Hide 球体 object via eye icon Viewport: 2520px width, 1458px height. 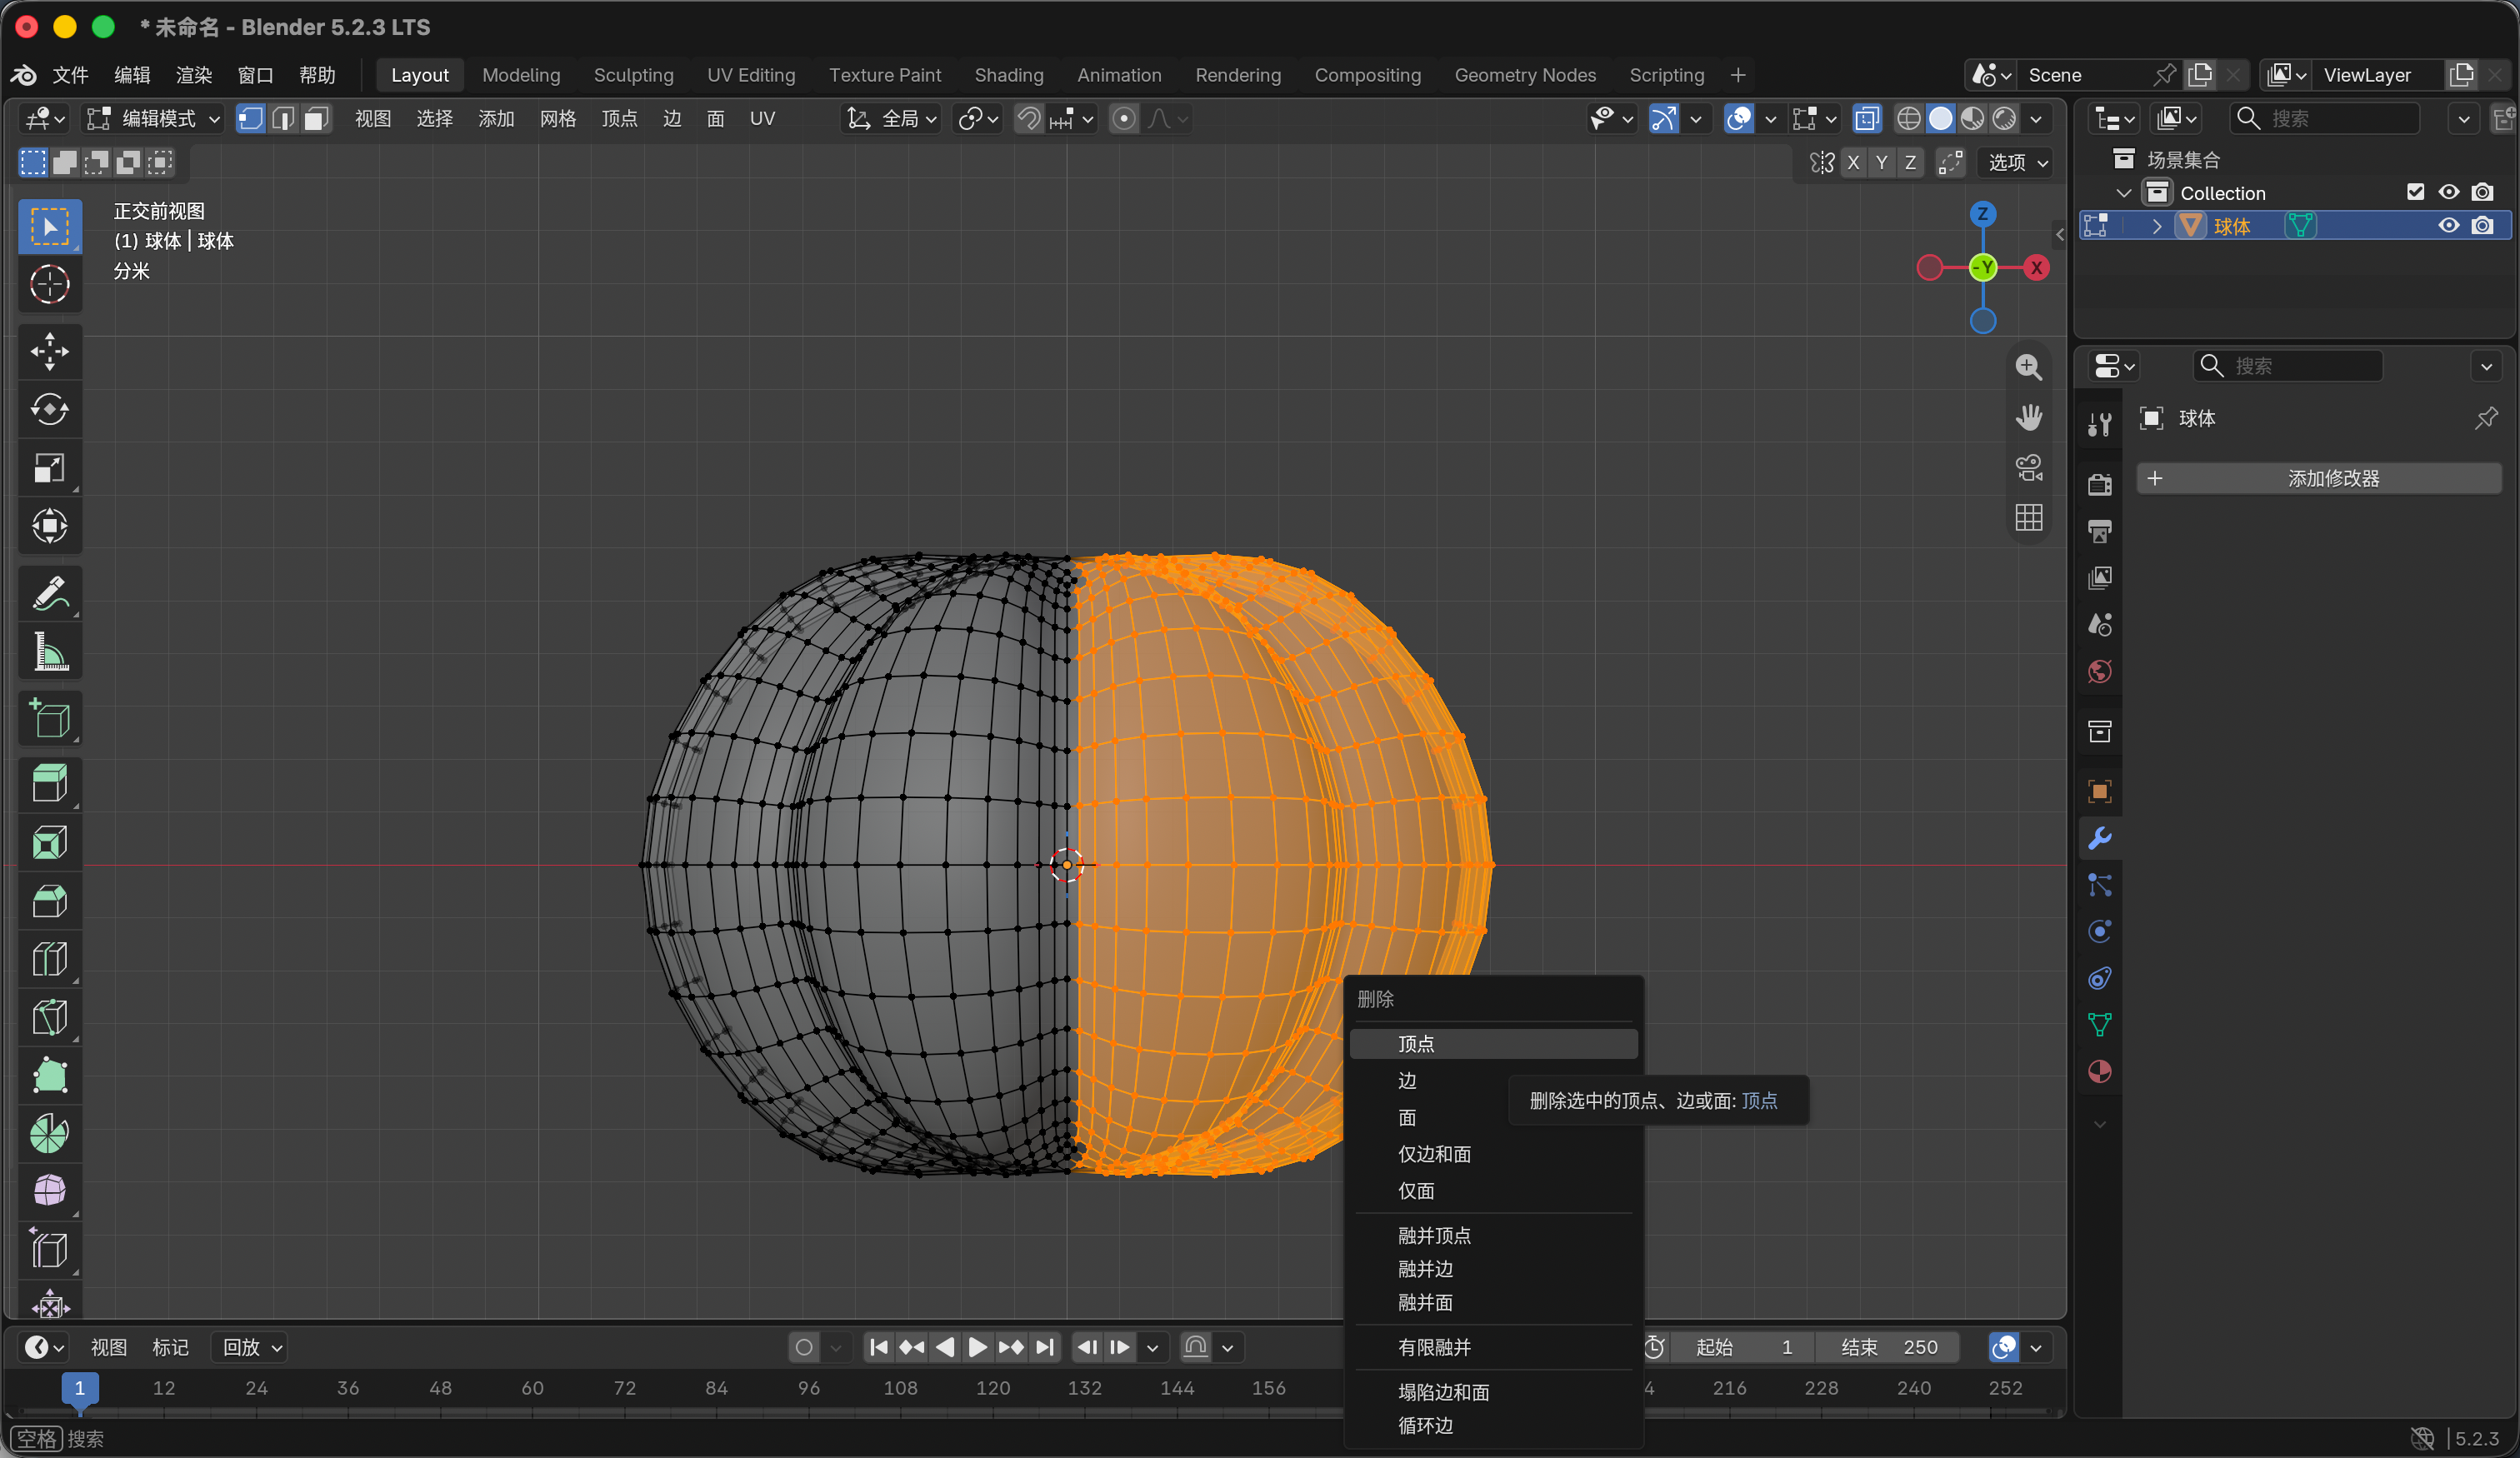tap(2448, 226)
